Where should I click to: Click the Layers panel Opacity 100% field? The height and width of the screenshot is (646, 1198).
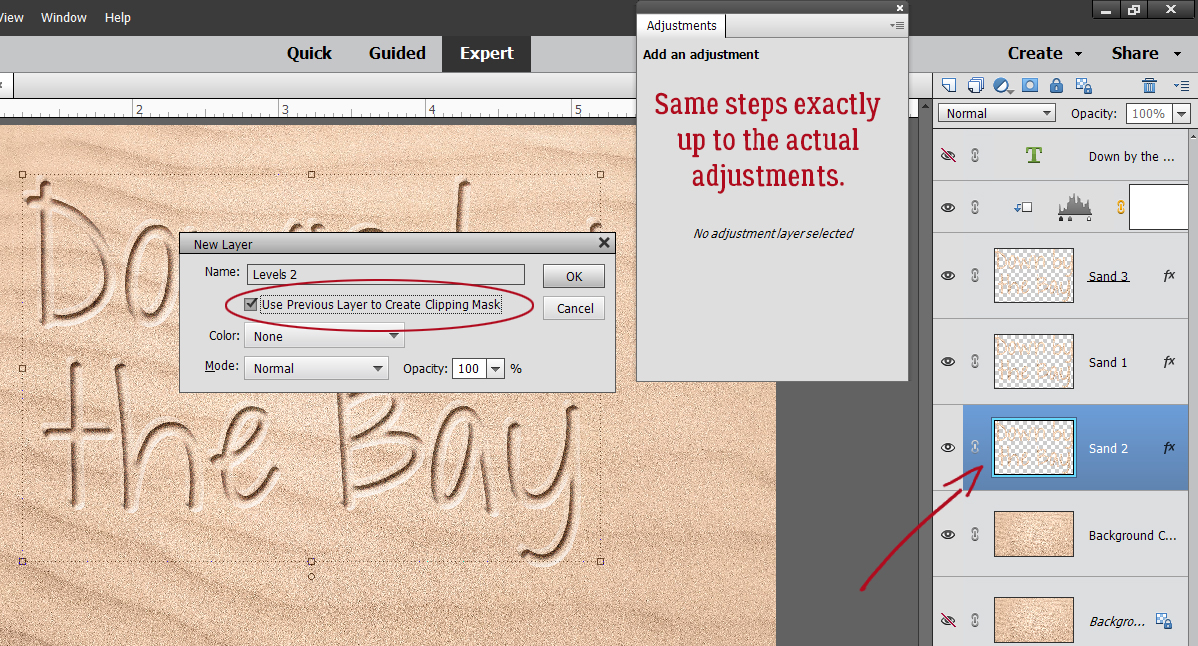(x=1148, y=113)
